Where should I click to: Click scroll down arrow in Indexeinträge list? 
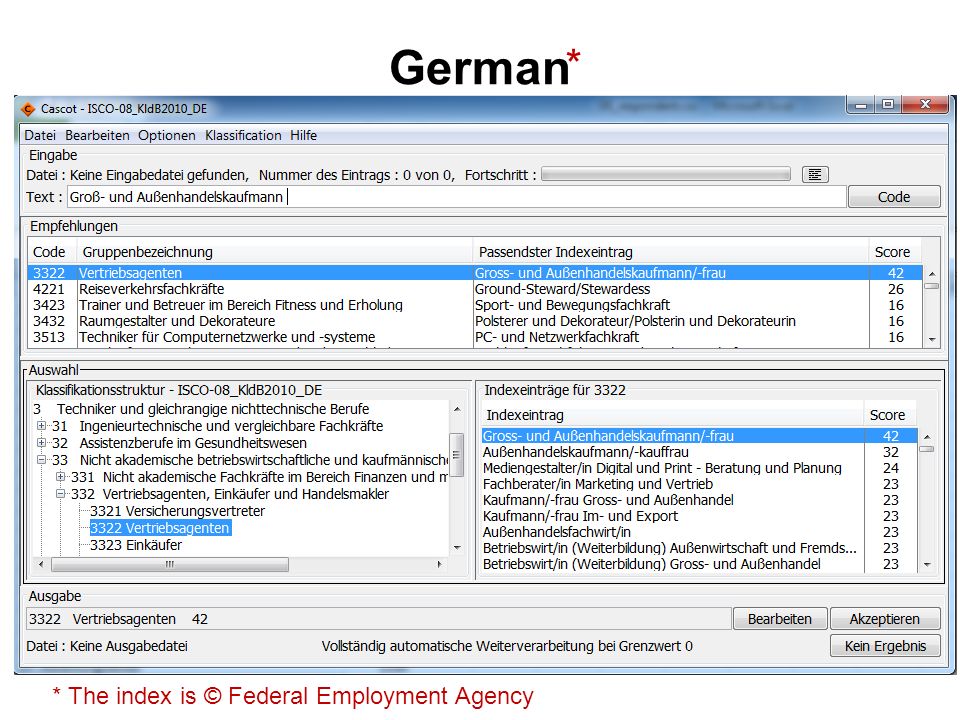click(927, 564)
